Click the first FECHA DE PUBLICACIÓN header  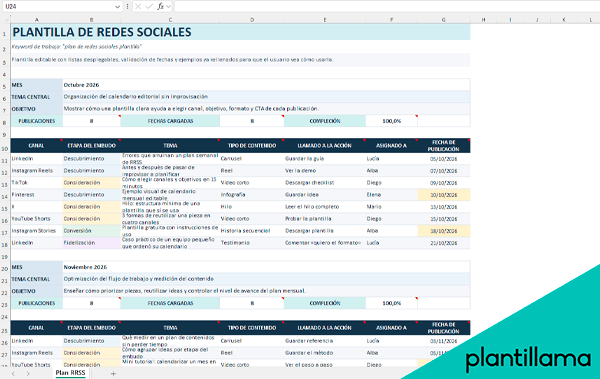[x=444, y=145]
